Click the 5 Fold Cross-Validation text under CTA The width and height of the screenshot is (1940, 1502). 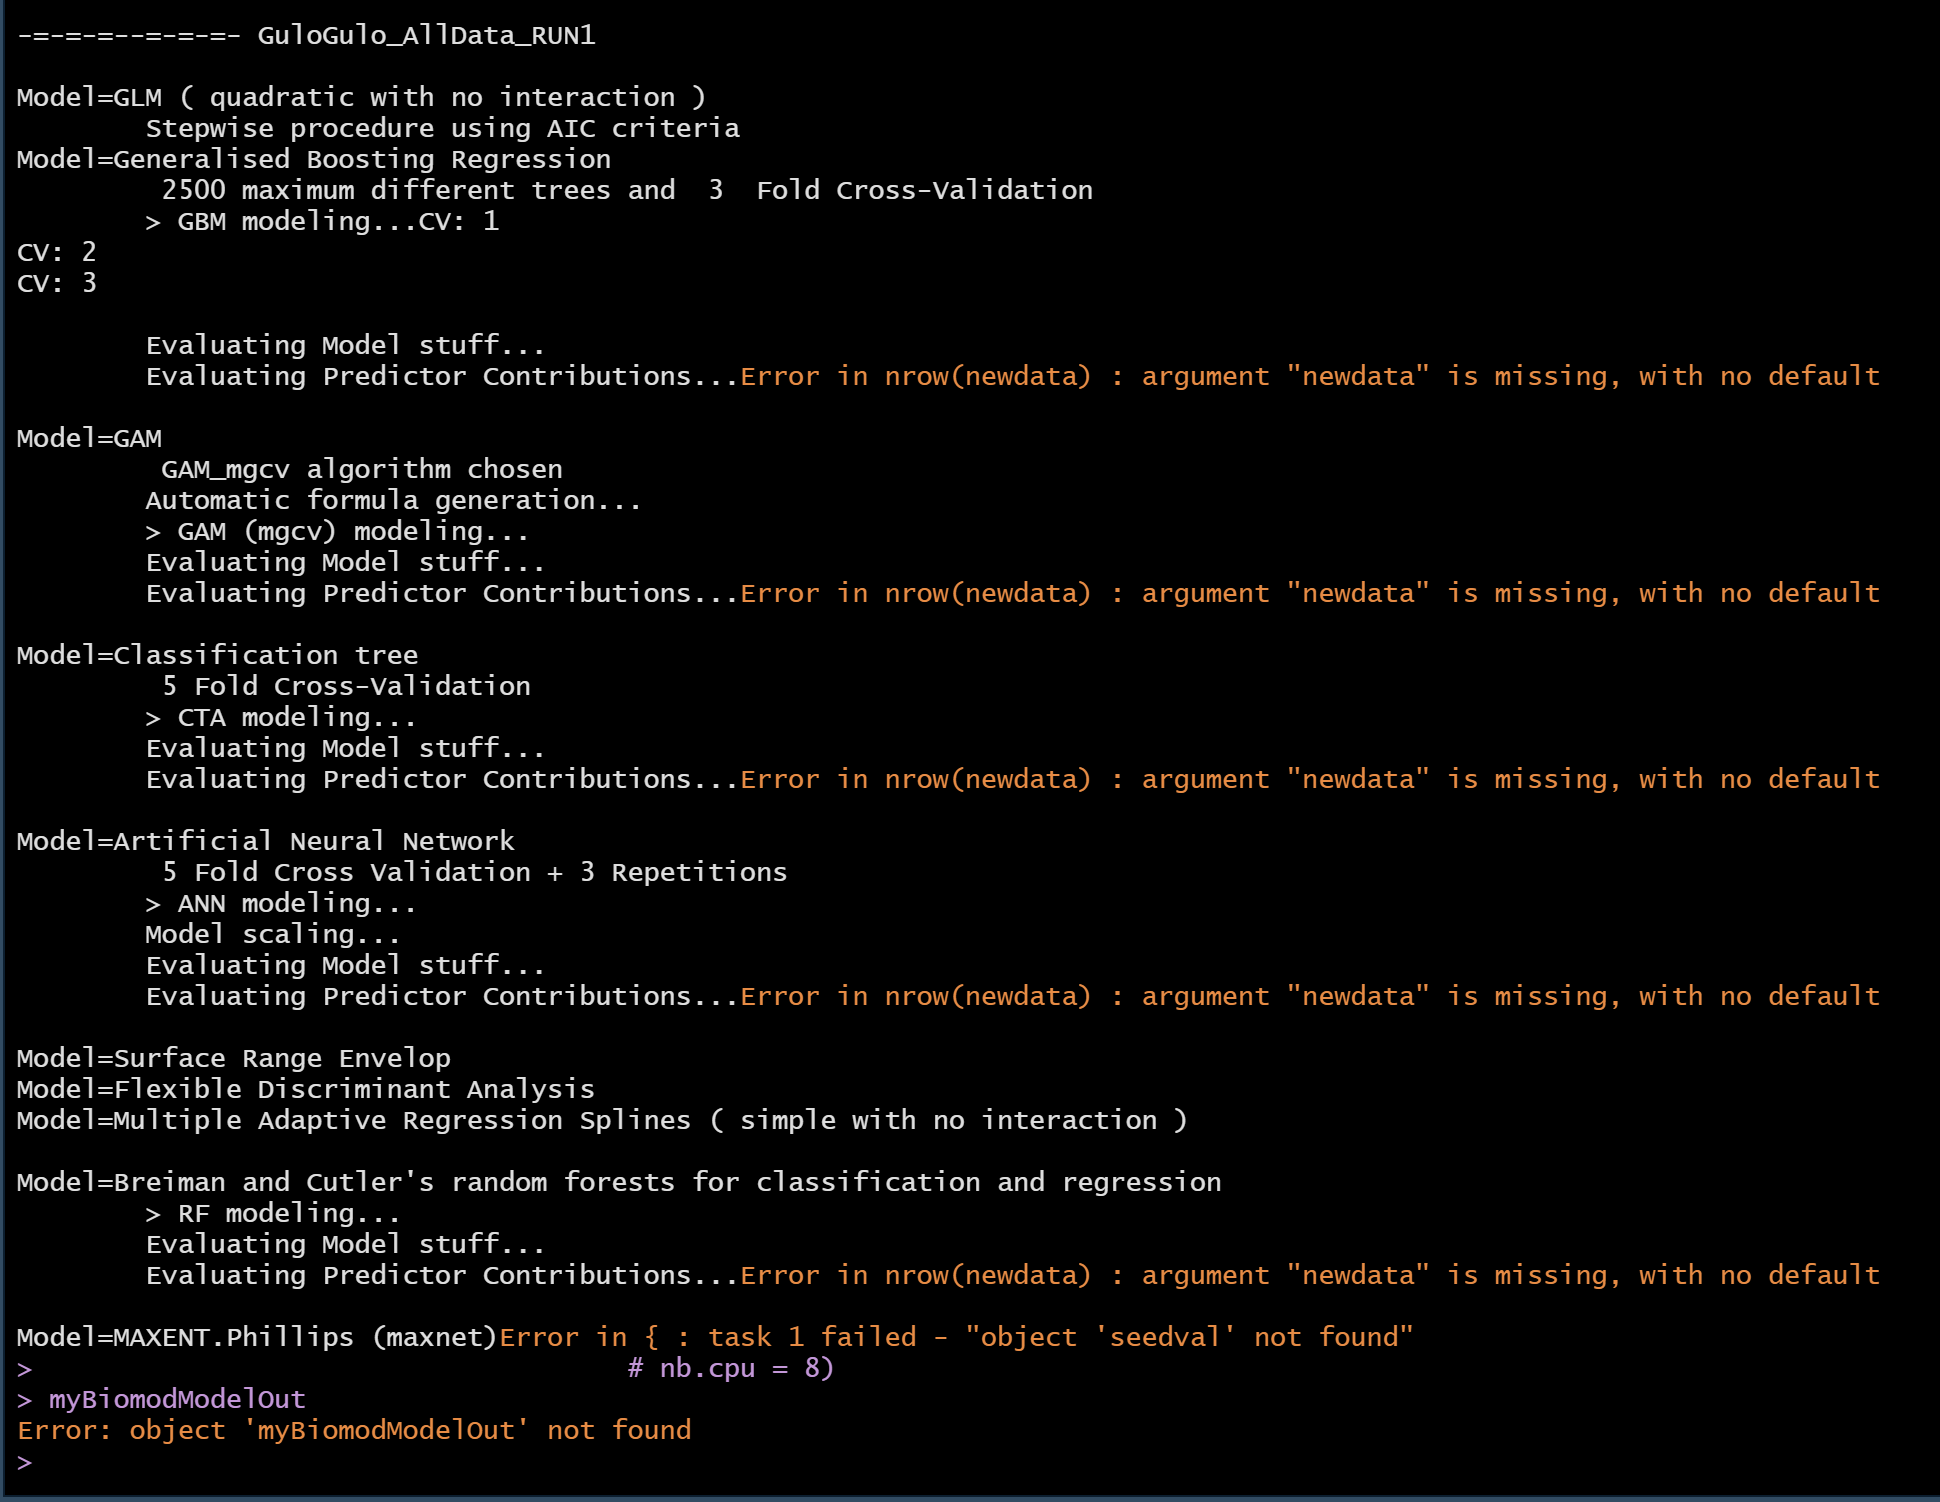click(345, 685)
